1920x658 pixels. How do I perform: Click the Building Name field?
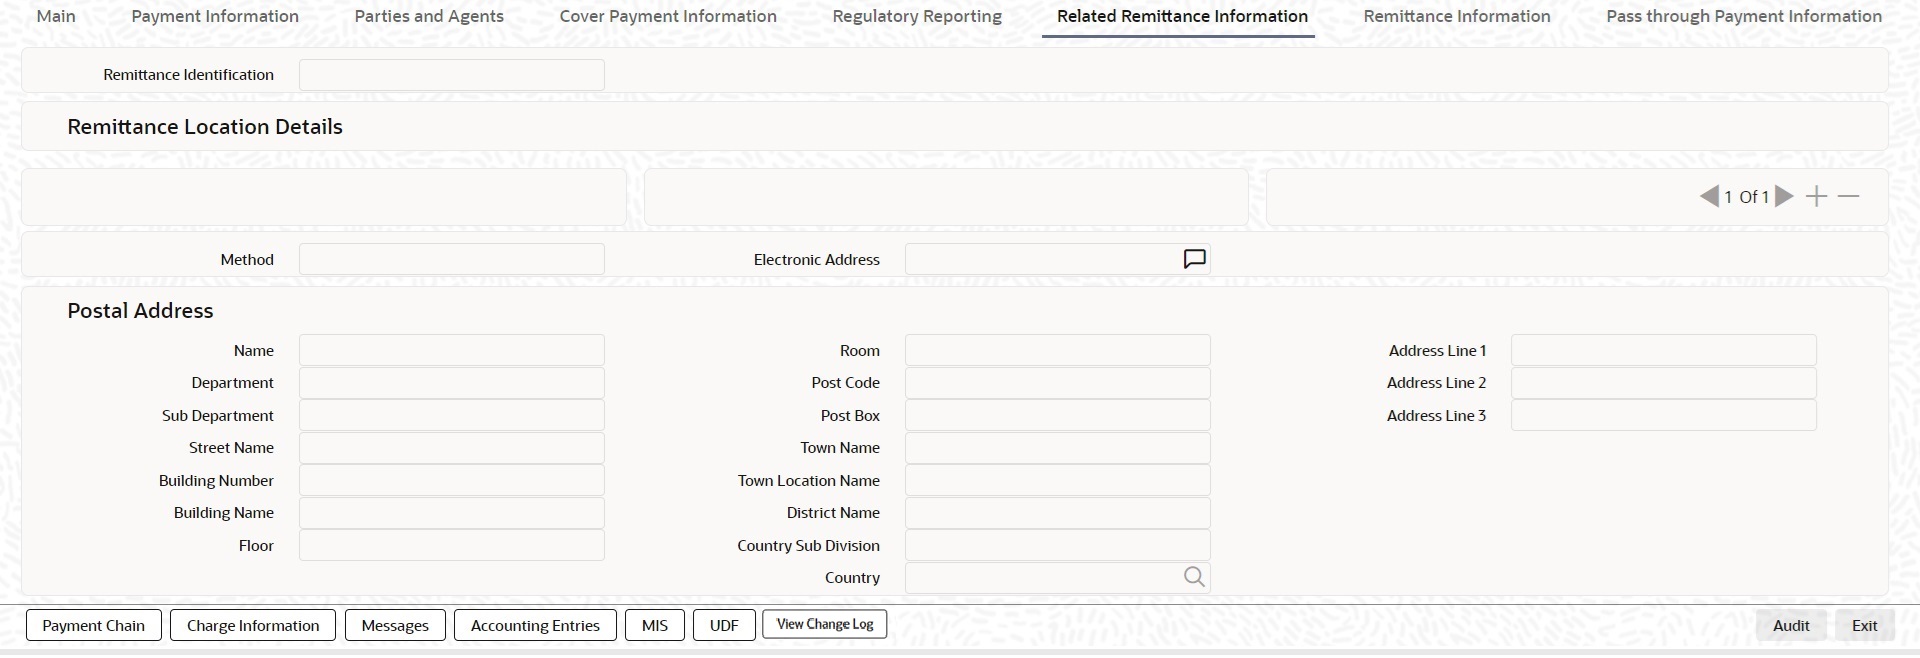[452, 513]
